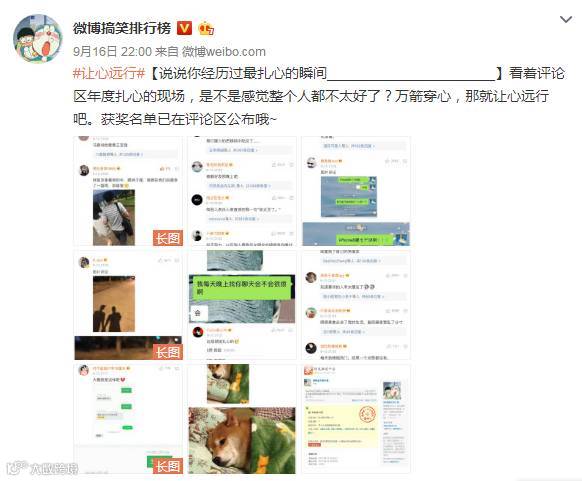582x481 pixels.
Task: Open the 微博搞笑排行榜 account name
Action: (122, 29)
